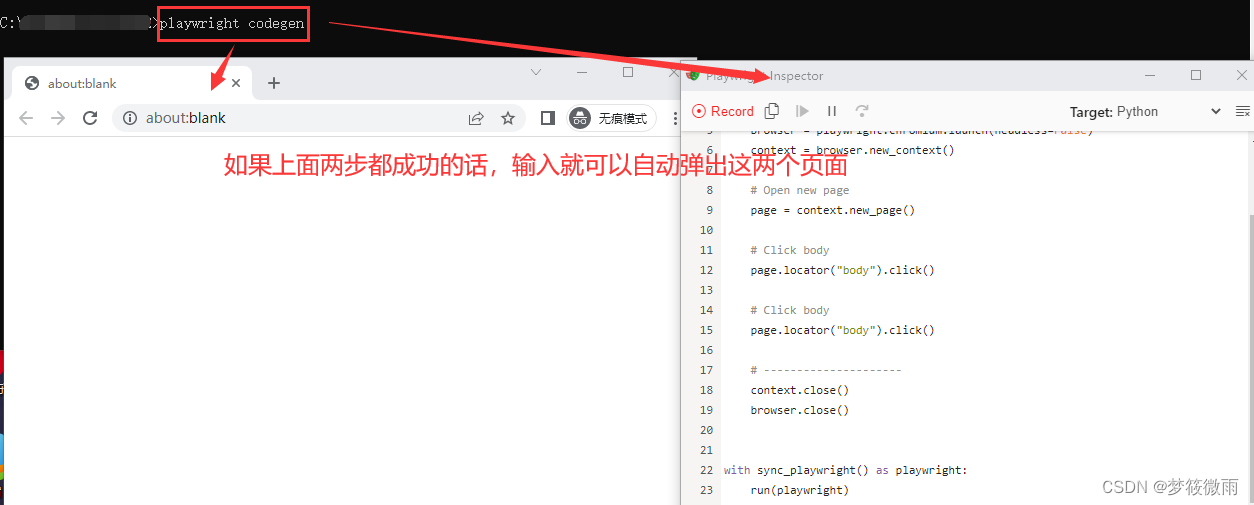Share this page via the share icon

[x=476, y=118]
